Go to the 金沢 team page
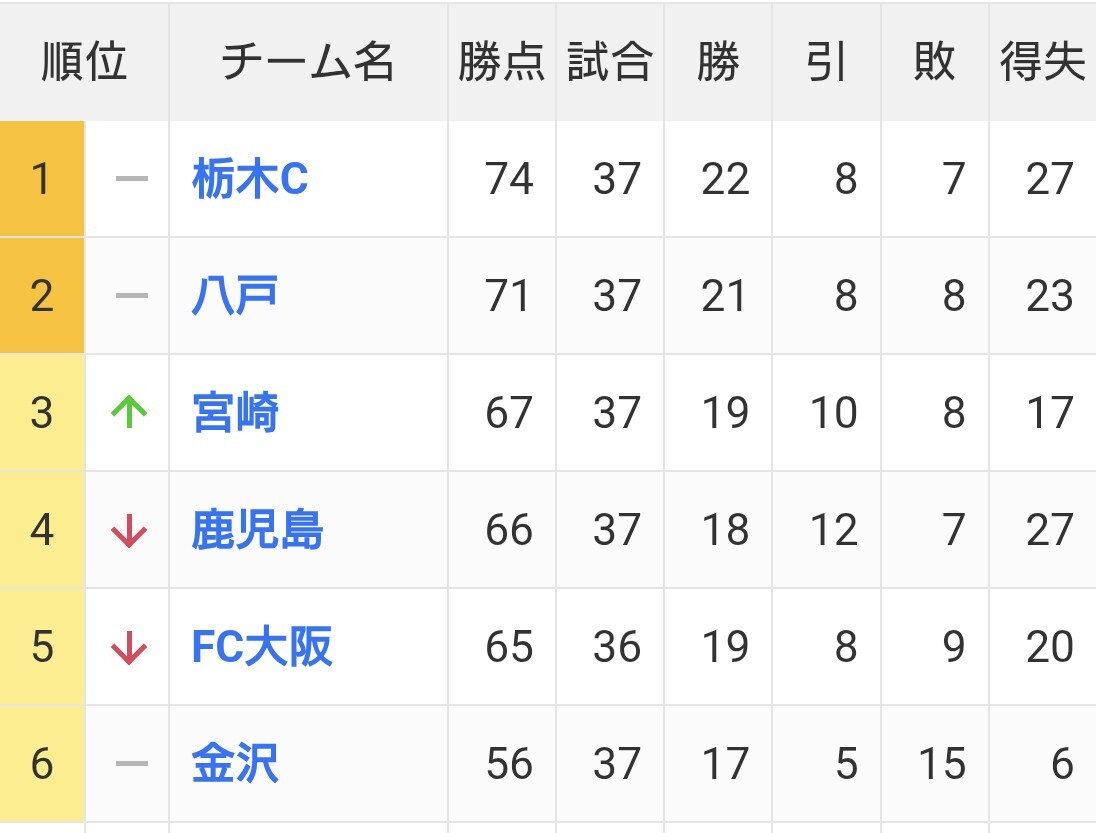Screen dimensions: 1096x833 click(x=235, y=764)
